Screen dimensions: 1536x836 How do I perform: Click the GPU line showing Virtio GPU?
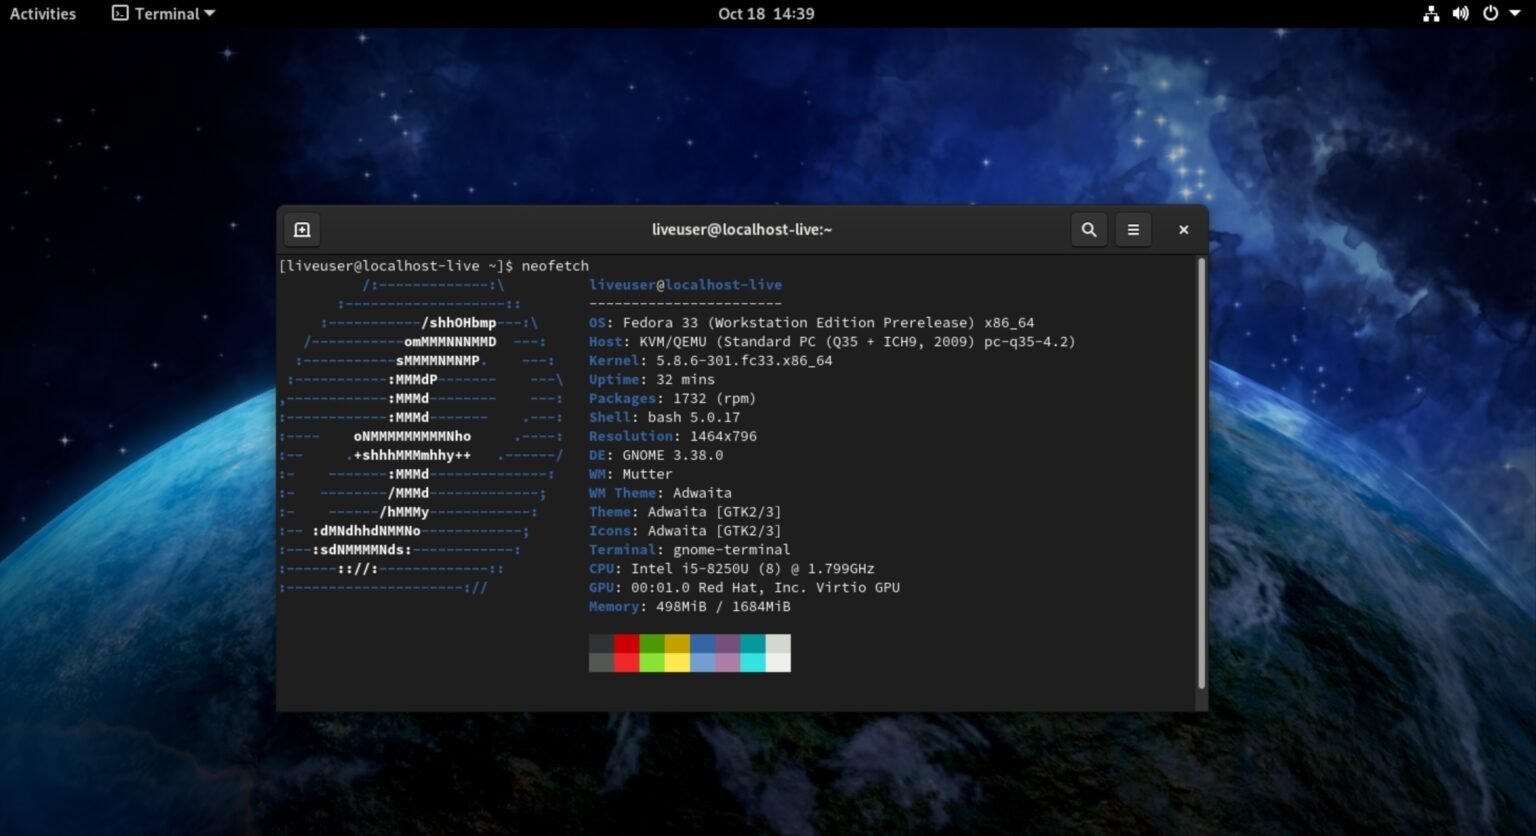click(745, 589)
